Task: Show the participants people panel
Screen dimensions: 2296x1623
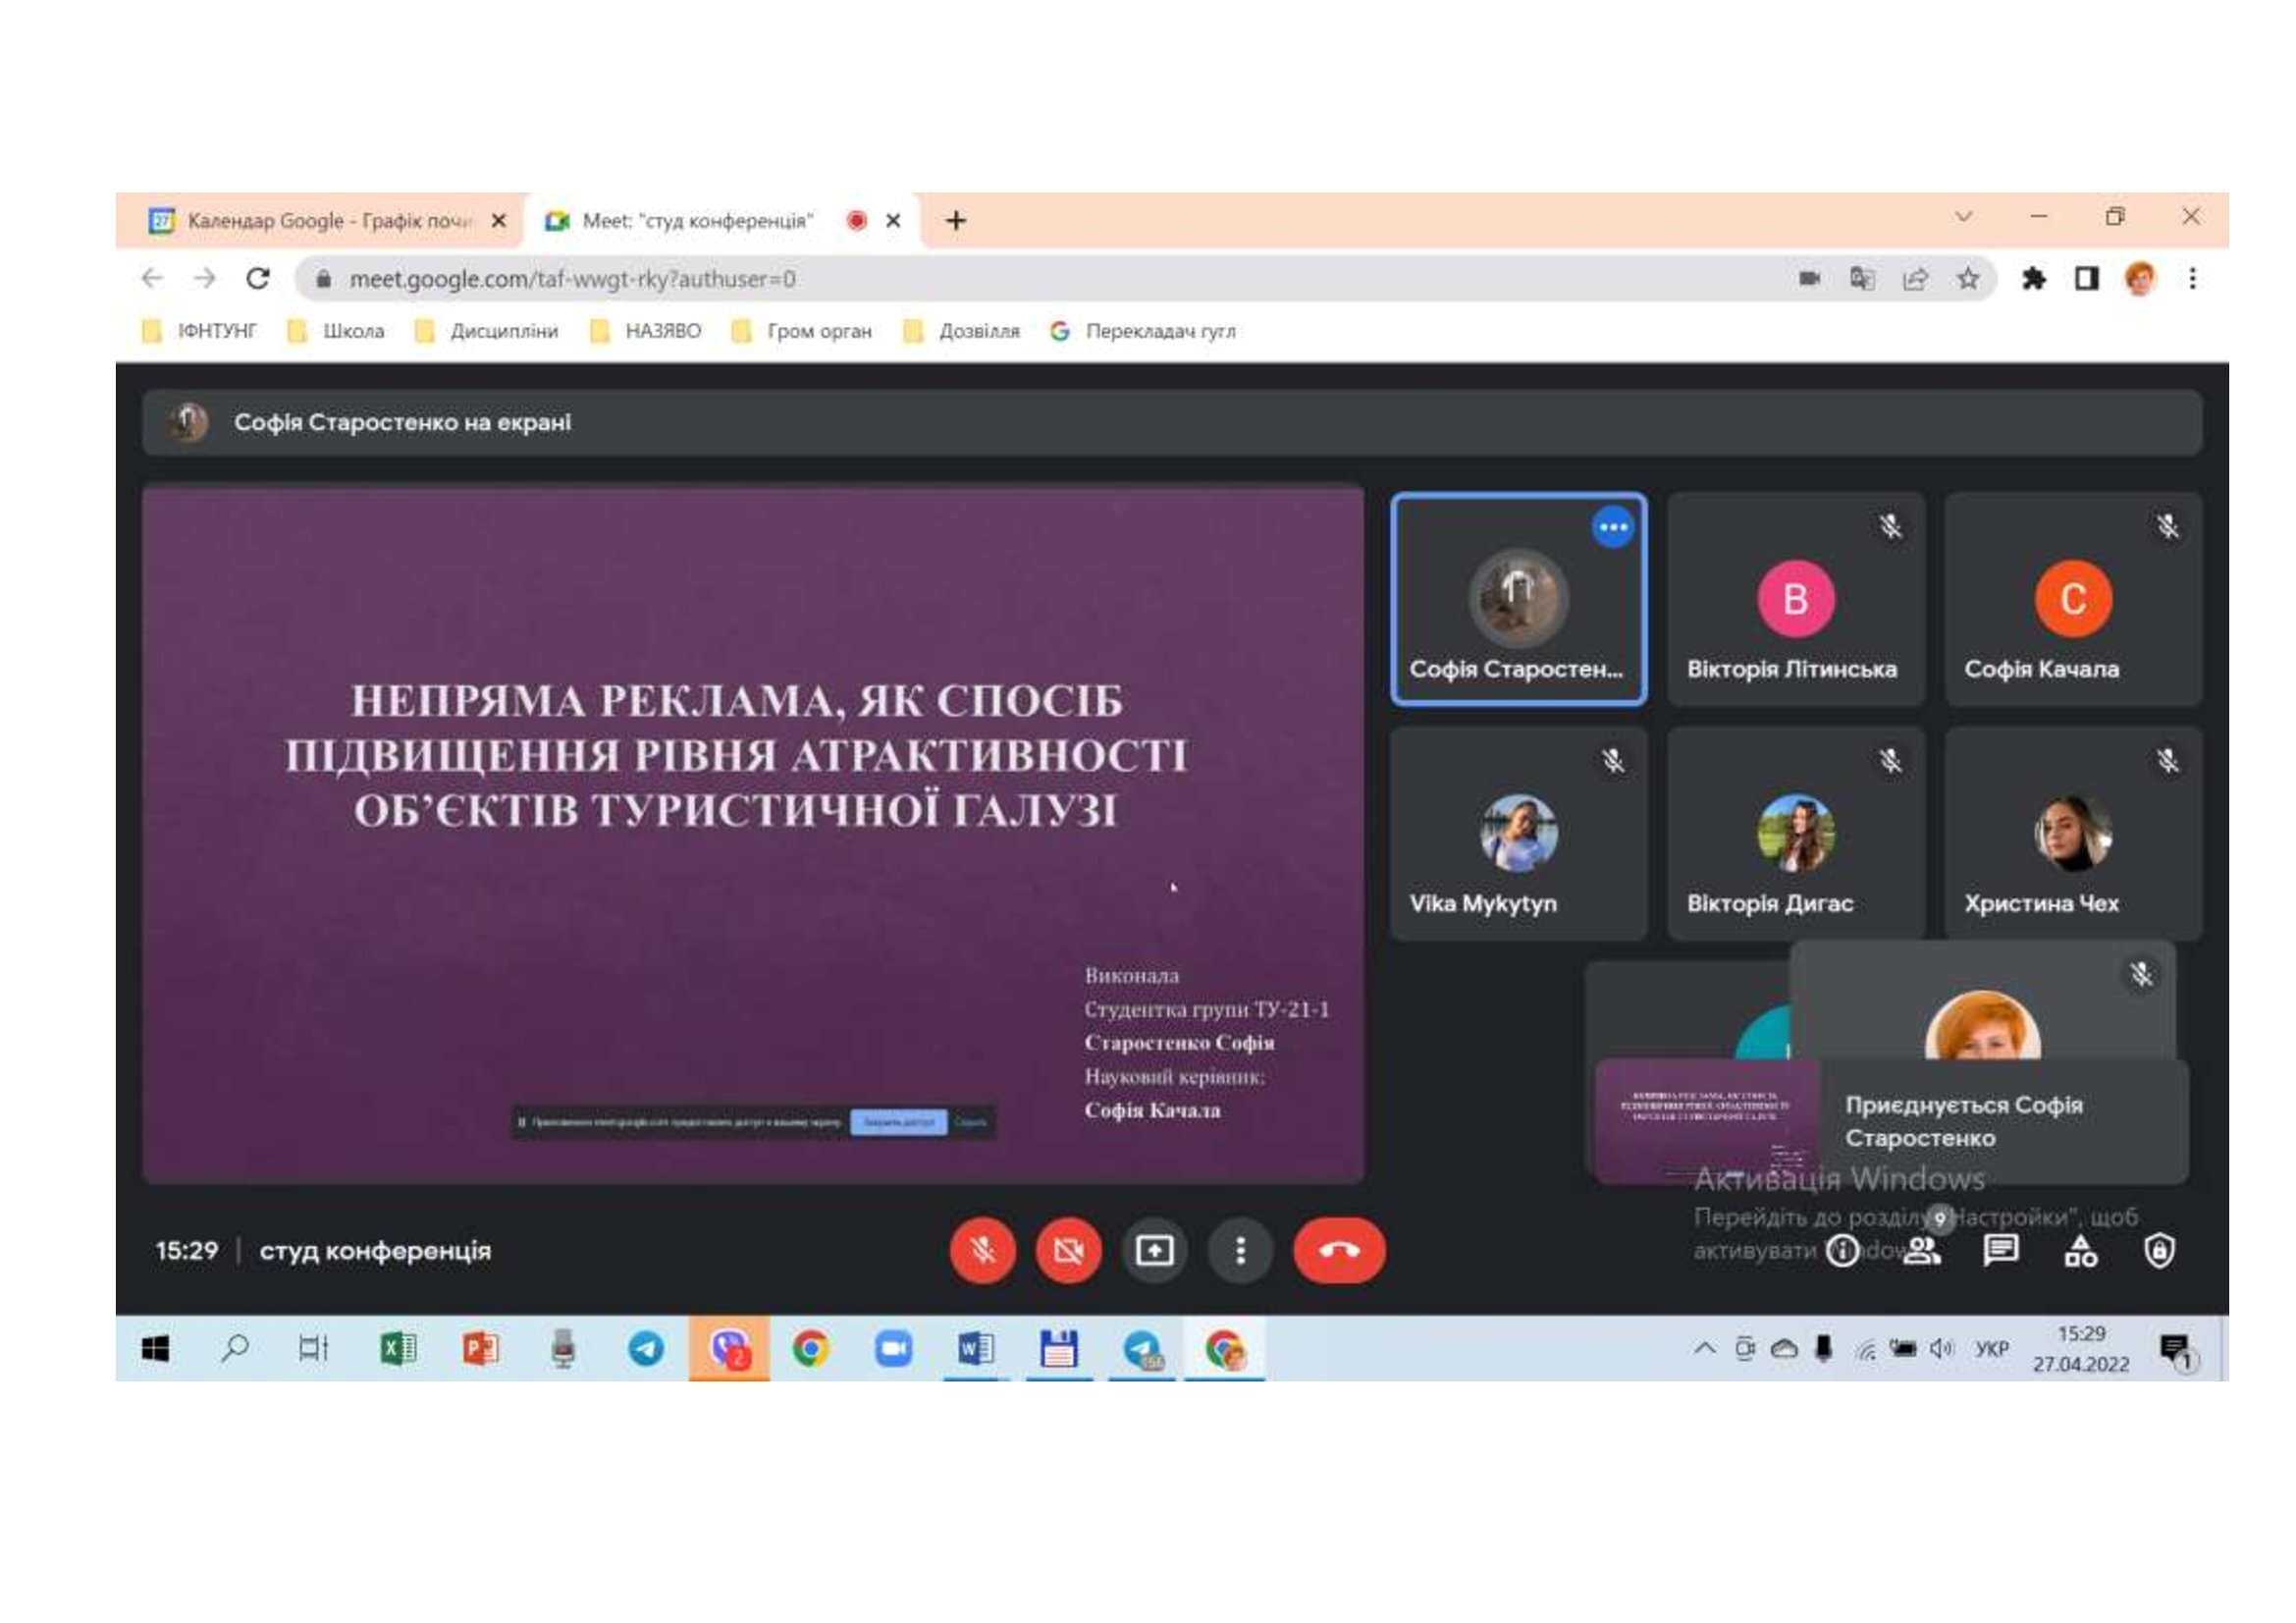Action: pyautogui.click(x=1921, y=1250)
